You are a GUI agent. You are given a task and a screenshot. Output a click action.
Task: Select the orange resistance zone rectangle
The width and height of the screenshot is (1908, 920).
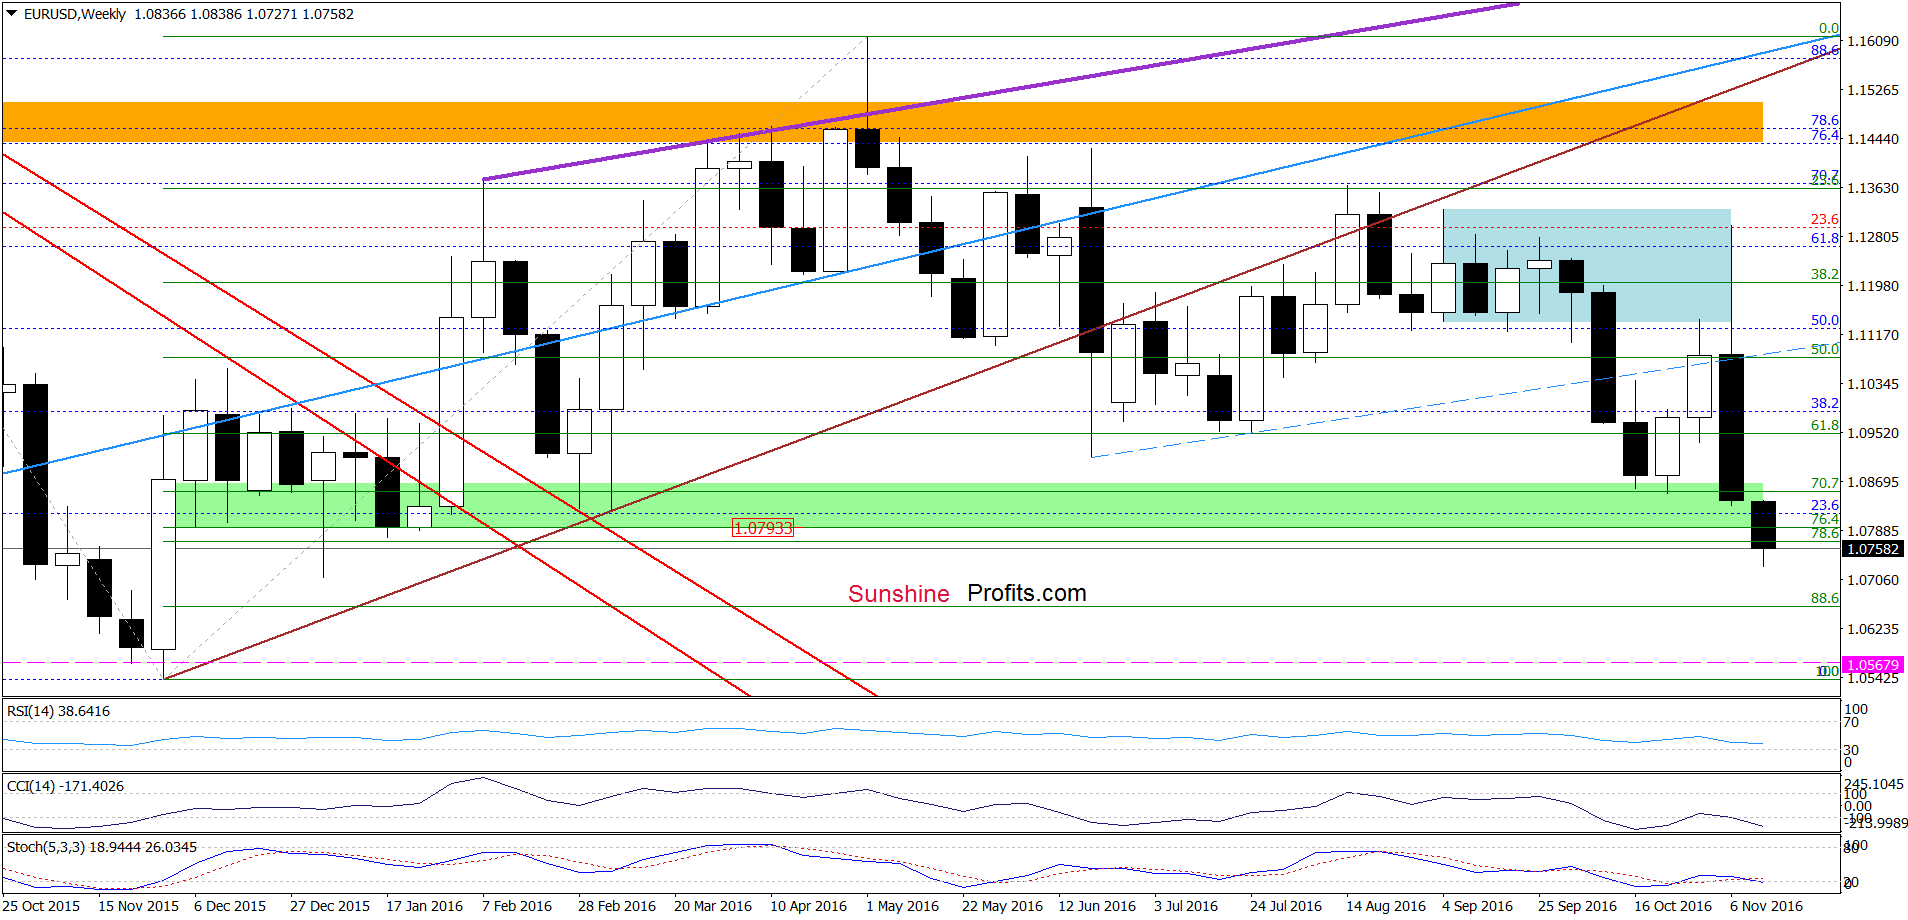(x=882, y=122)
